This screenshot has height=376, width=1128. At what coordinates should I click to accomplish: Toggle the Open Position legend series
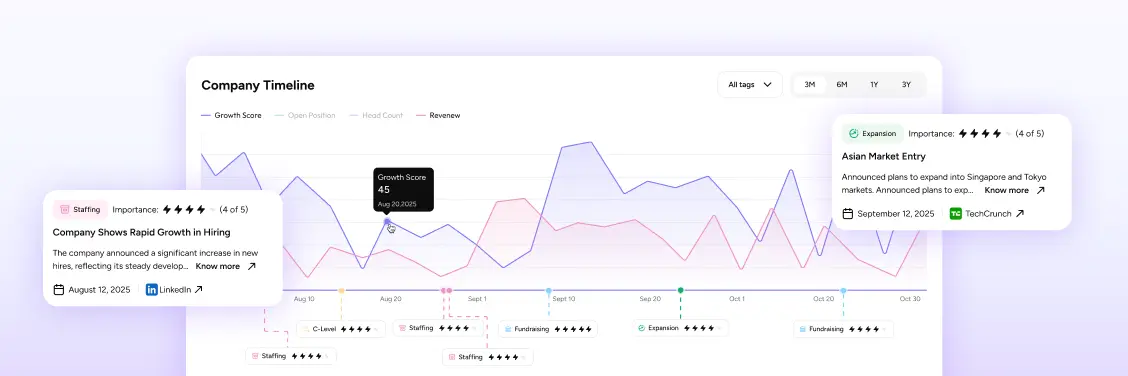(305, 115)
